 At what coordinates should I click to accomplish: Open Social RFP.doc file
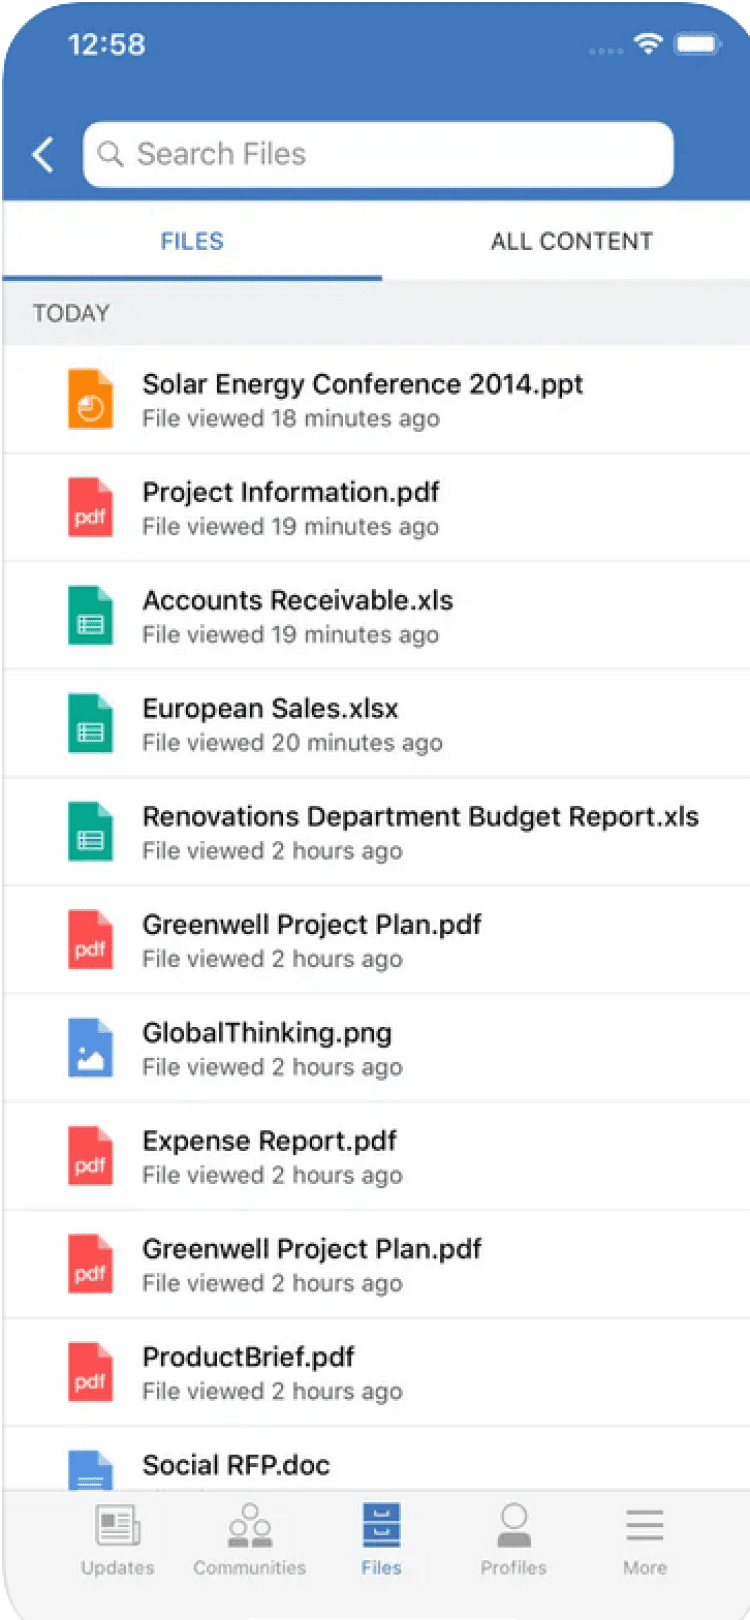point(236,1465)
